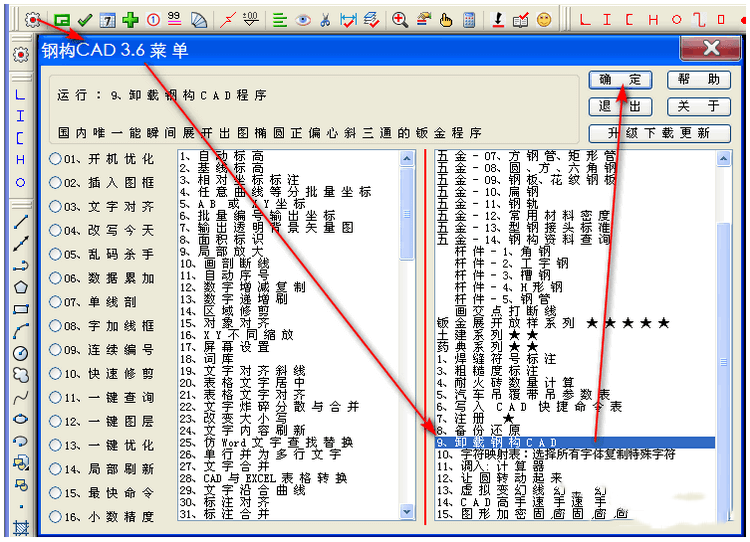
Task: Select the Spline curve tool
Action: (x=21, y=397)
